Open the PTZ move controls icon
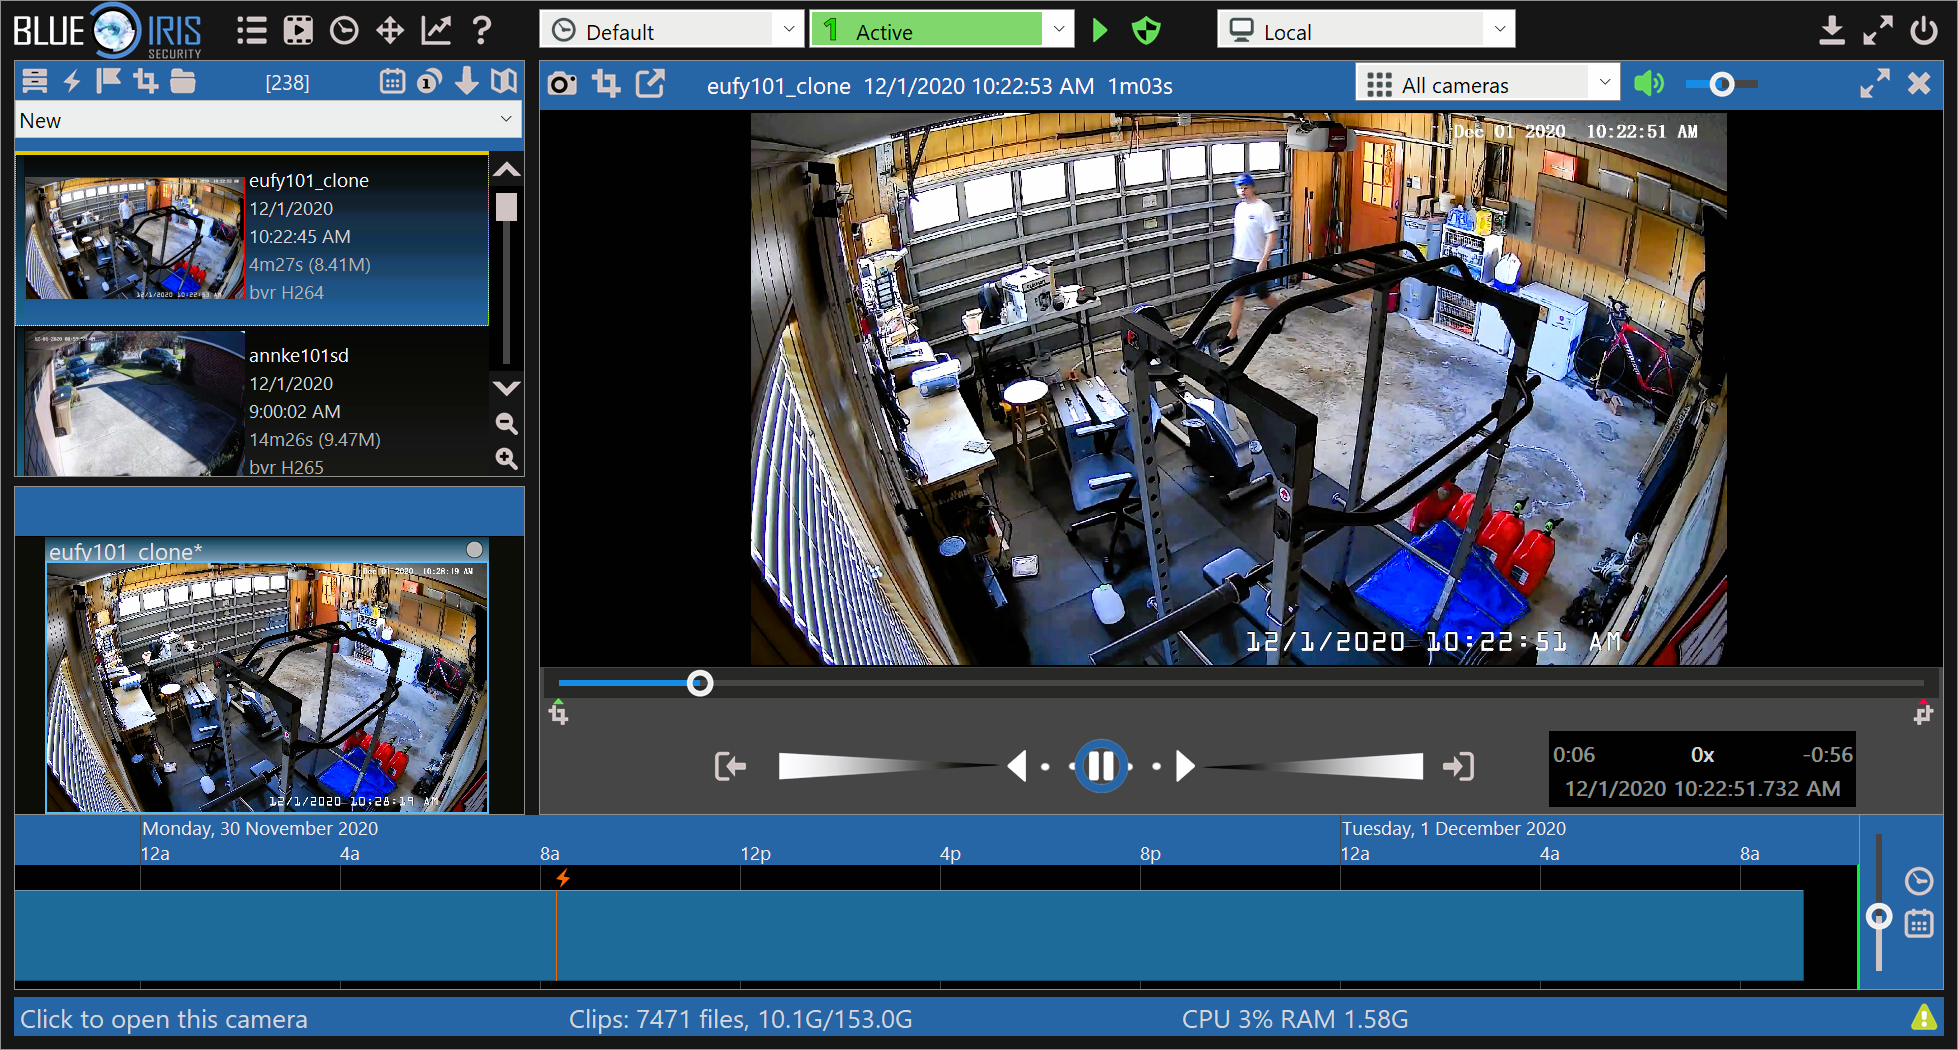This screenshot has height=1050, width=1958. pos(390,31)
